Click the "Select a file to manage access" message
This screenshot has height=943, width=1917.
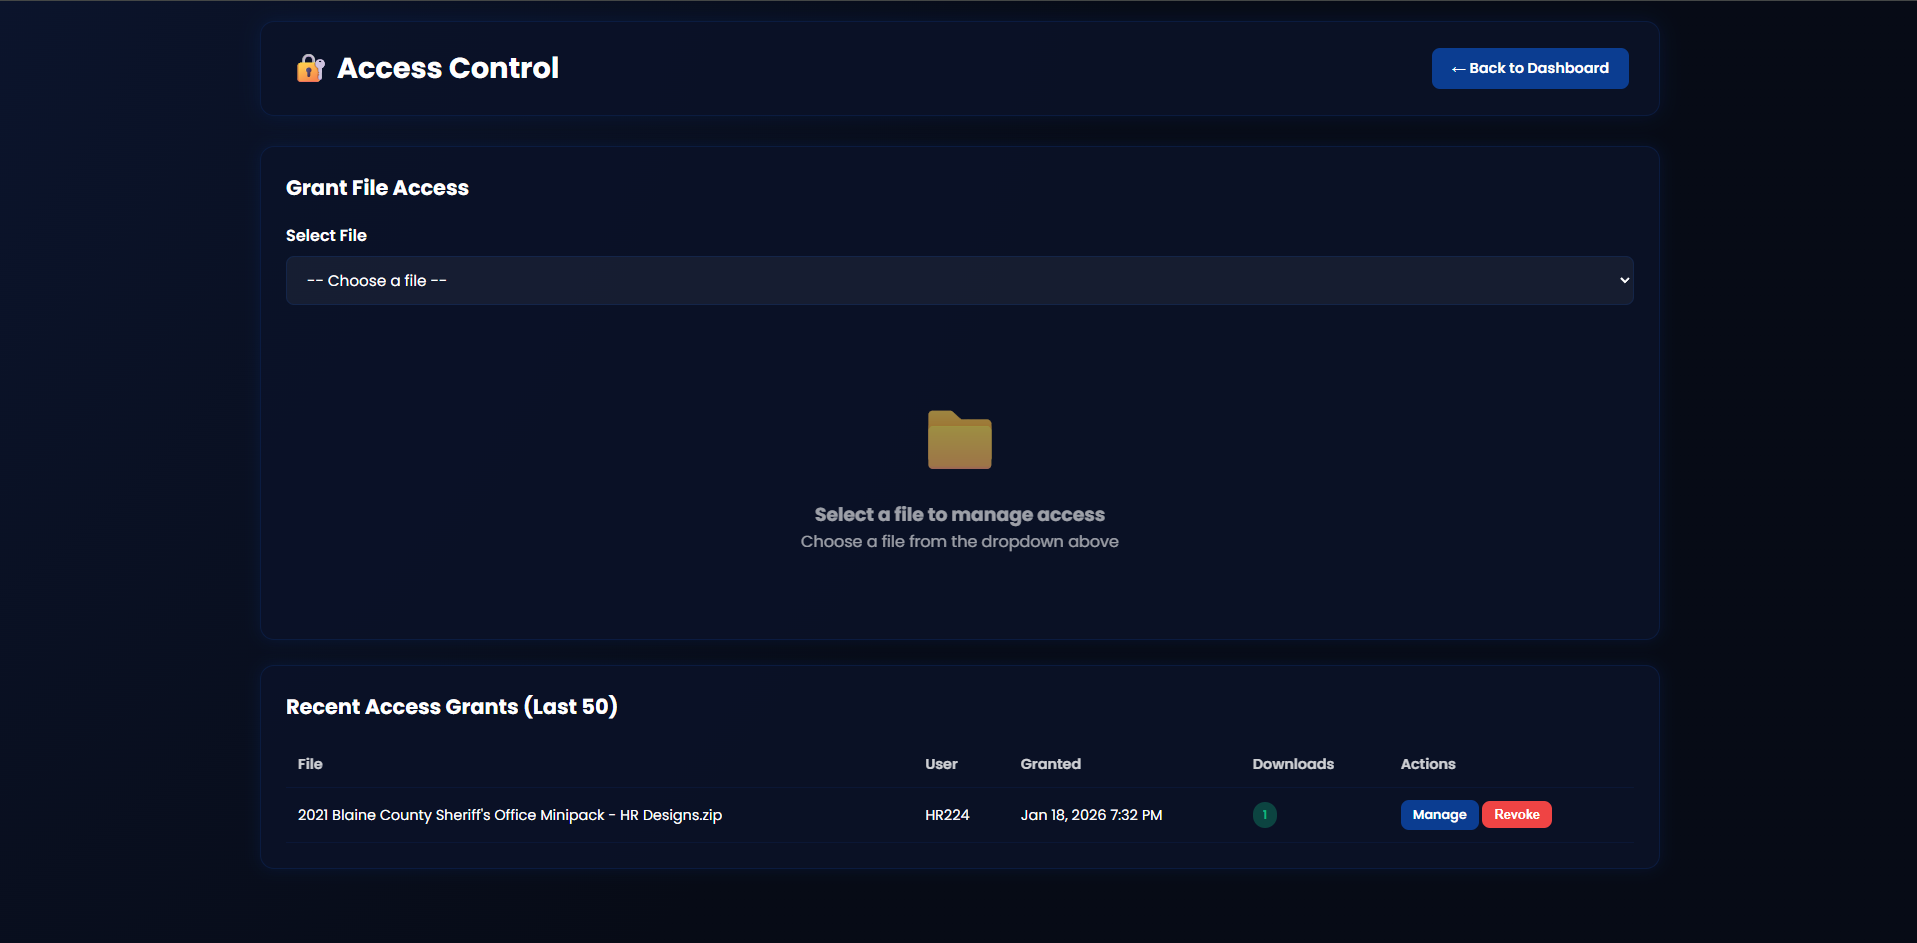[959, 515]
